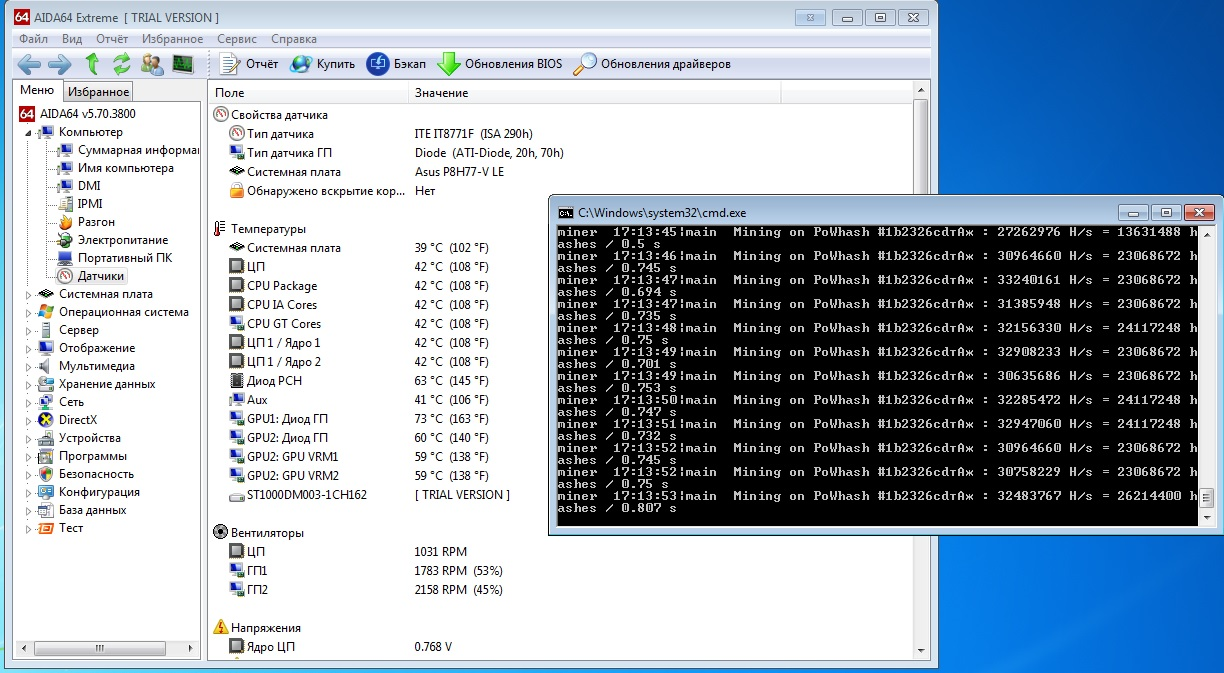Switch to the Избранное tab
The image size is (1224, 673).
pos(98,92)
